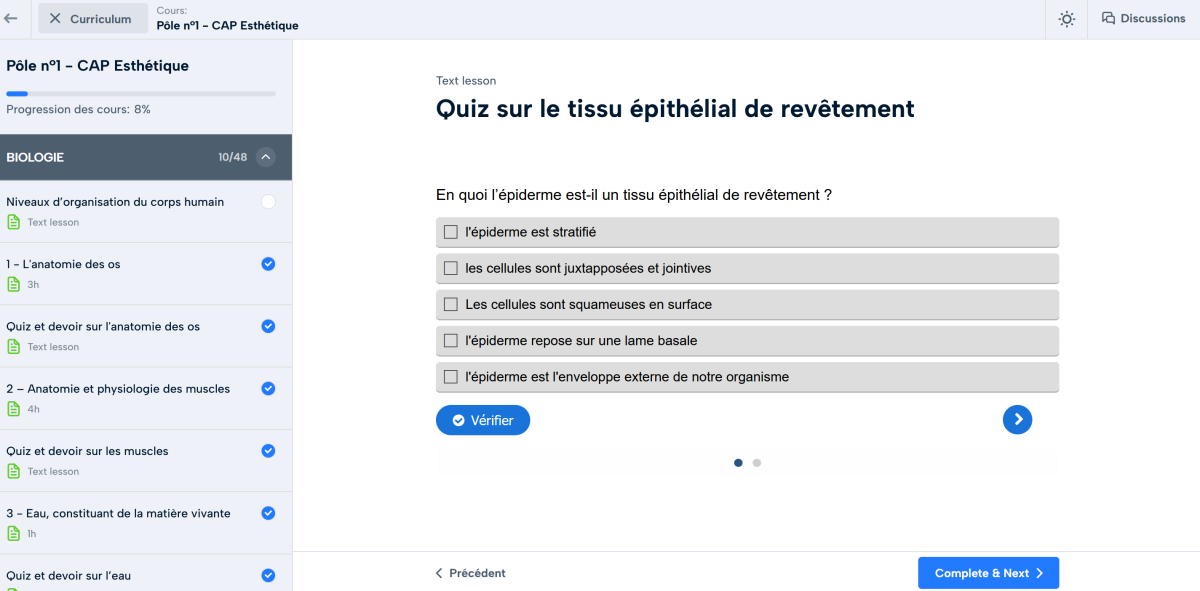The image size is (1200, 591).
Task: Open "Quiz et devoir sur les muscles" lesson
Action: tap(87, 451)
